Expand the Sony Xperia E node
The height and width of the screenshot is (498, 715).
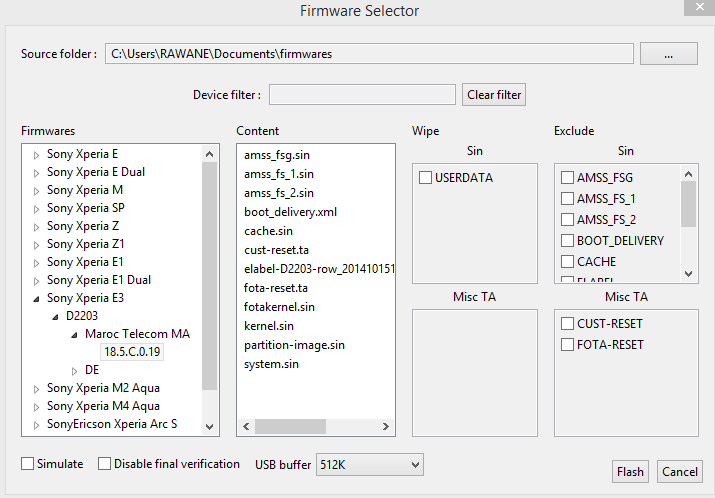[36, 155]
